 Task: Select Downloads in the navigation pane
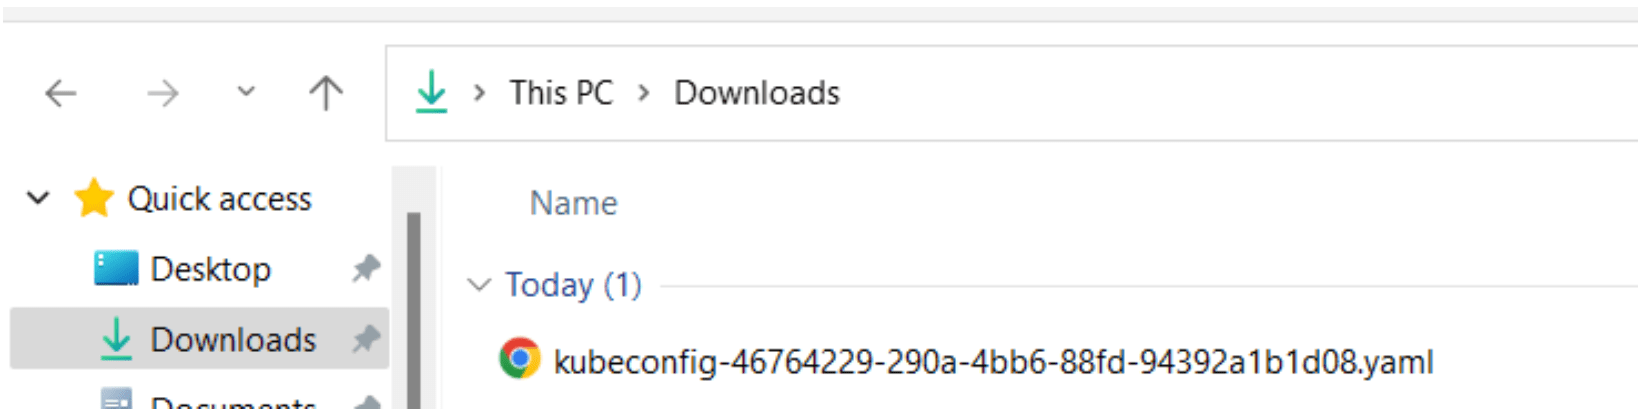[x=232, y=340]
